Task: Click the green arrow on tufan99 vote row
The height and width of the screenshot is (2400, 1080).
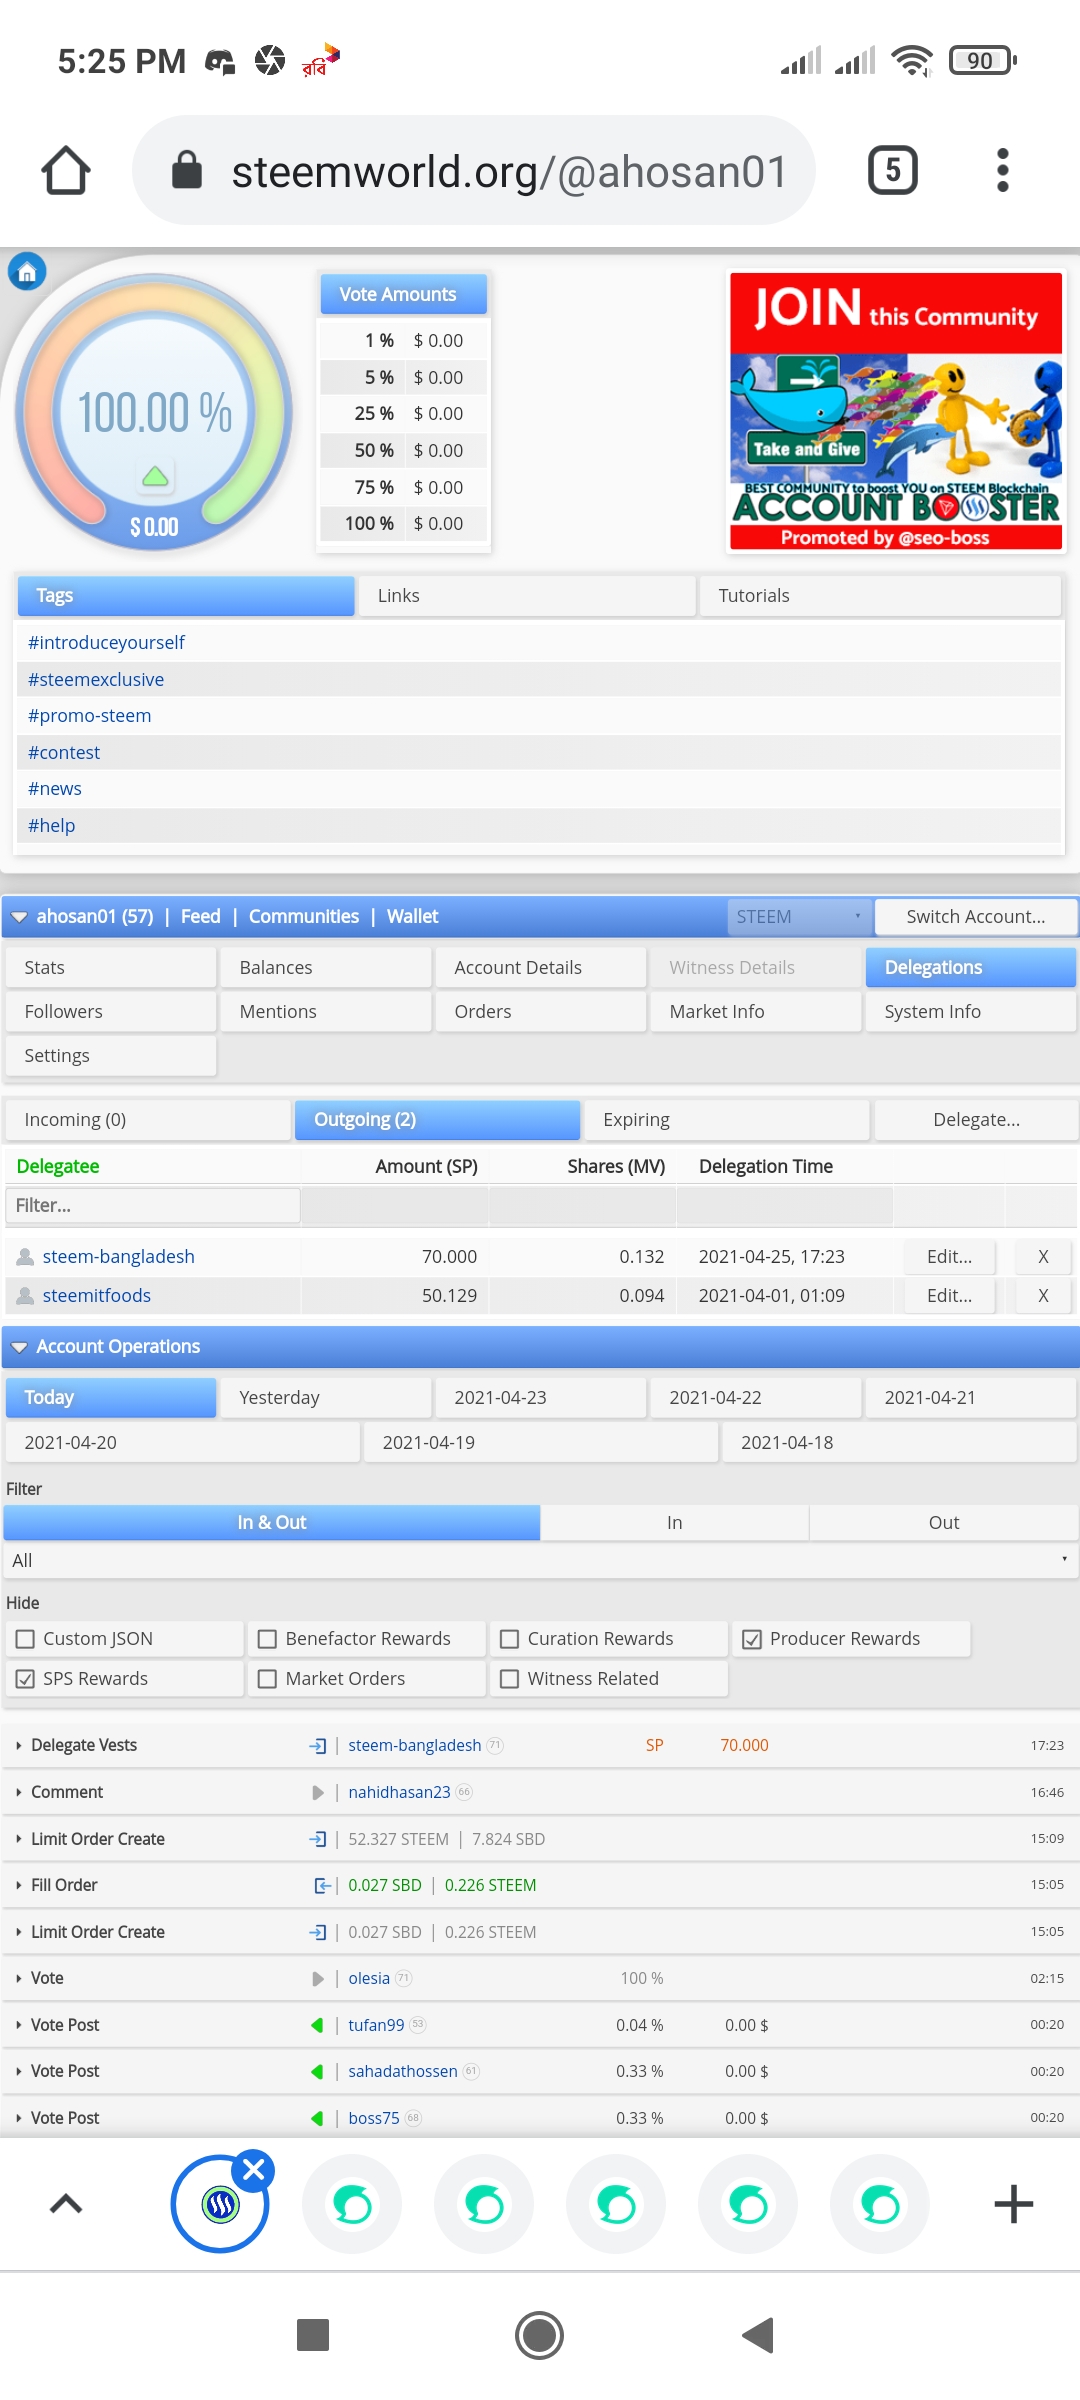Action: point(317,2025)
